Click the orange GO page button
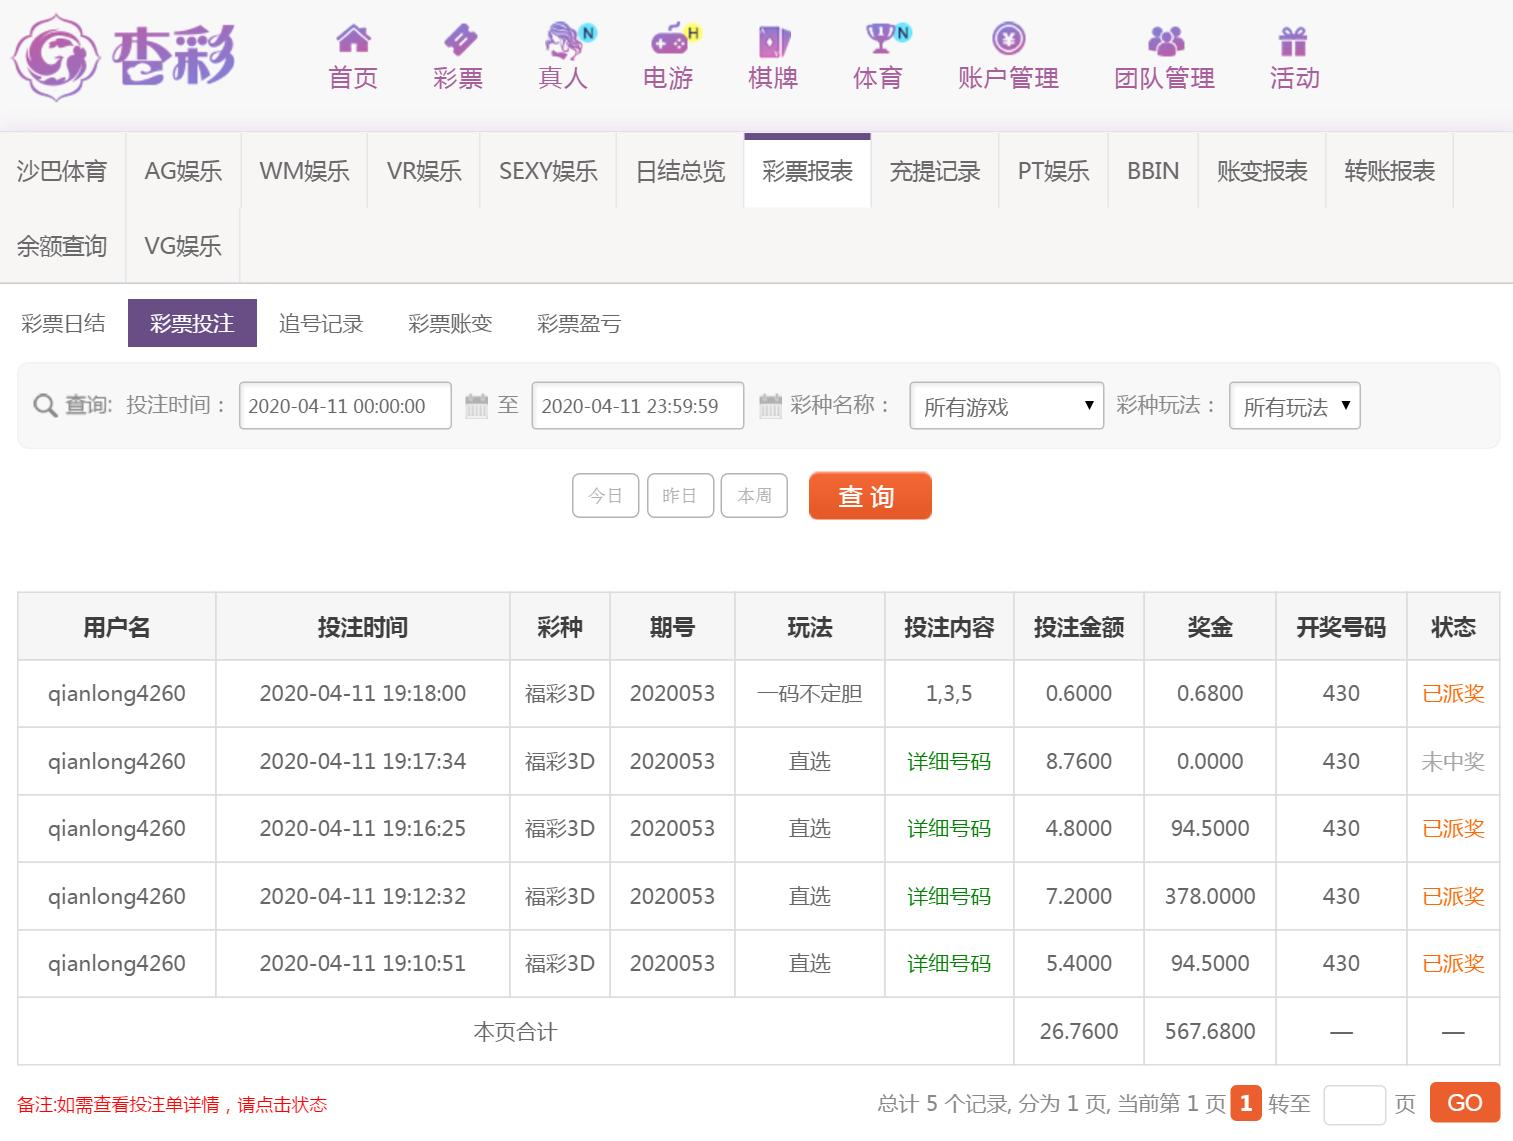This screenshot has height=1141, width=1513. (1465, 1103)
